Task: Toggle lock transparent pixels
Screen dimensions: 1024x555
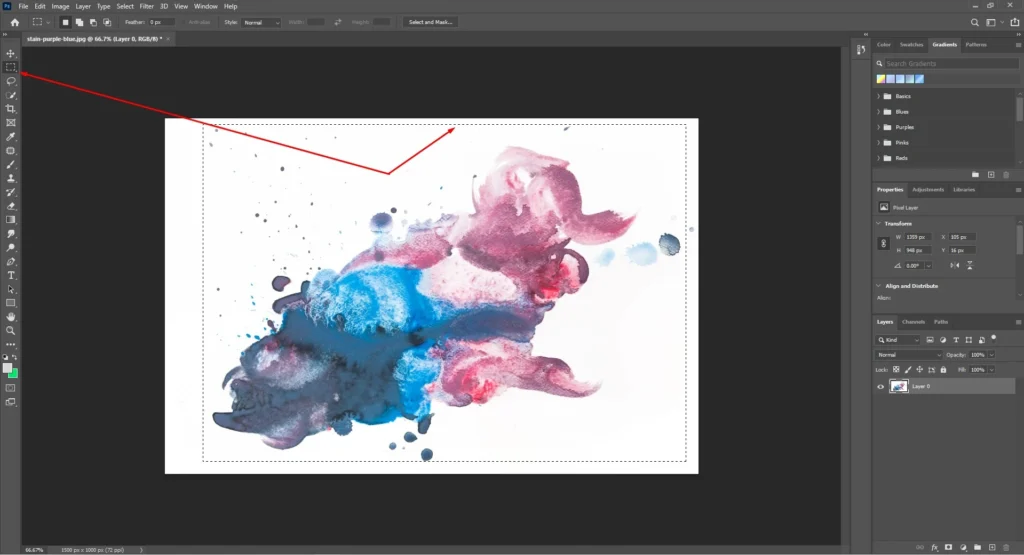Action: 896,370
